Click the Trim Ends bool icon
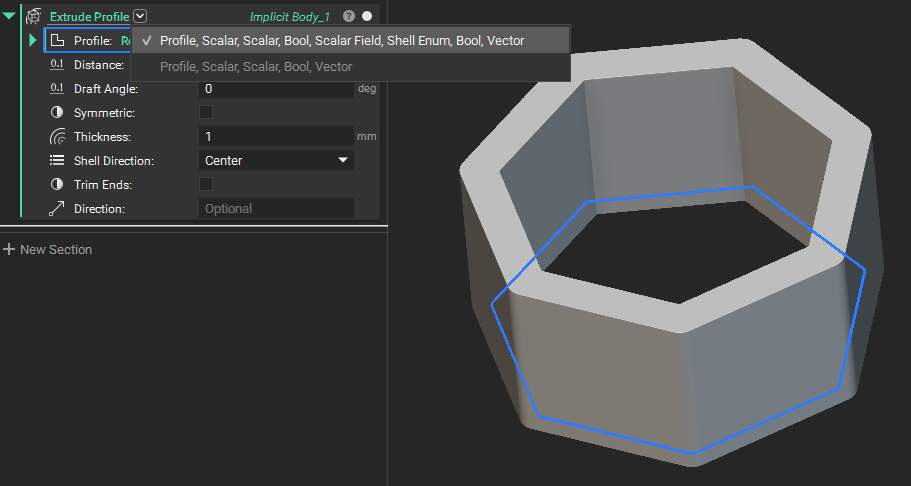 (x=57, y=185)
